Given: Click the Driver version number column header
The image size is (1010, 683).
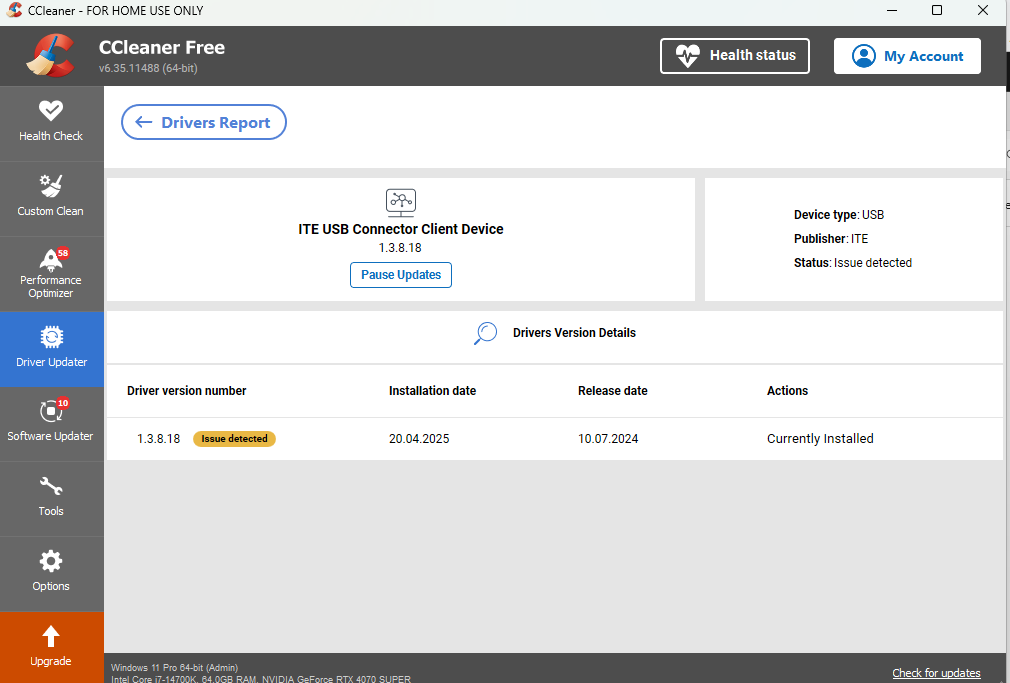Looking at the screenshot, I should pyautogui.click(x=187, y=391).
